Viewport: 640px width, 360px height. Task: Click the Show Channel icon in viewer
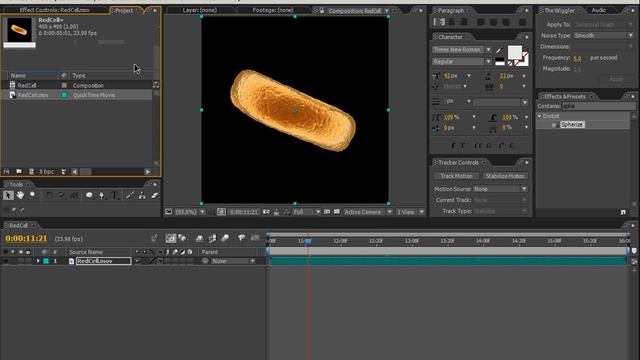coord(286,212)
